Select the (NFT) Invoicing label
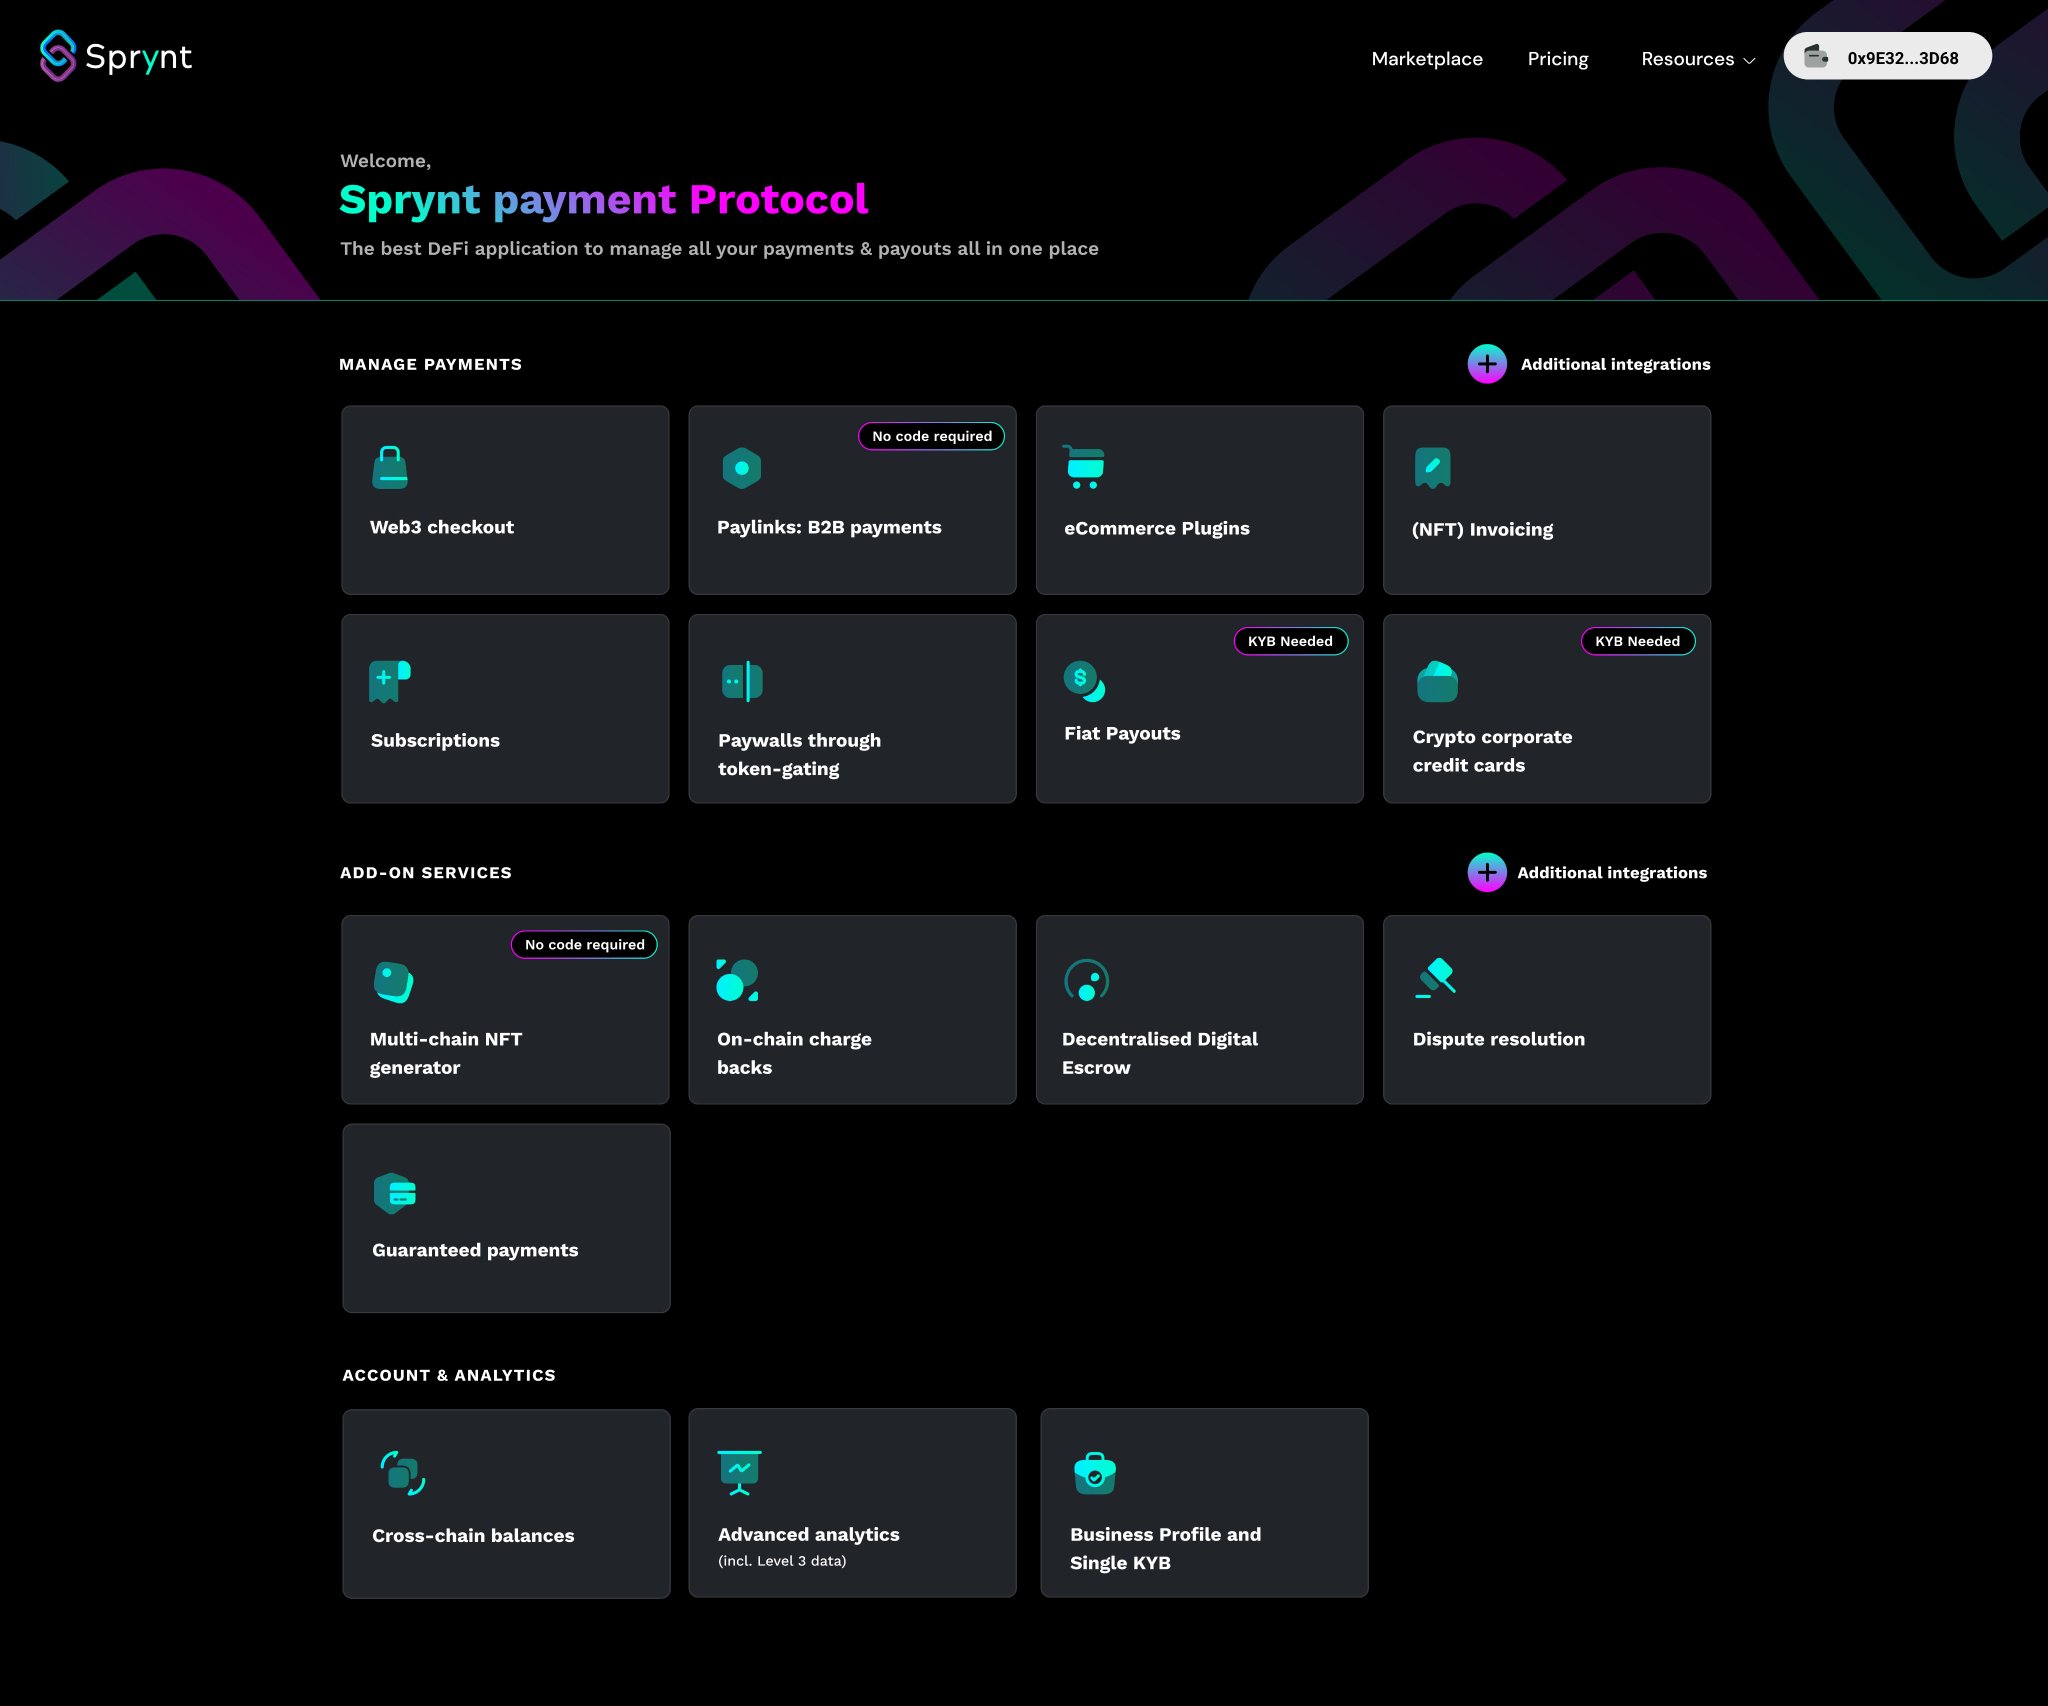Image resolution: width=2048 pixels, height=1706 pixels. (x=1482, y=529)
